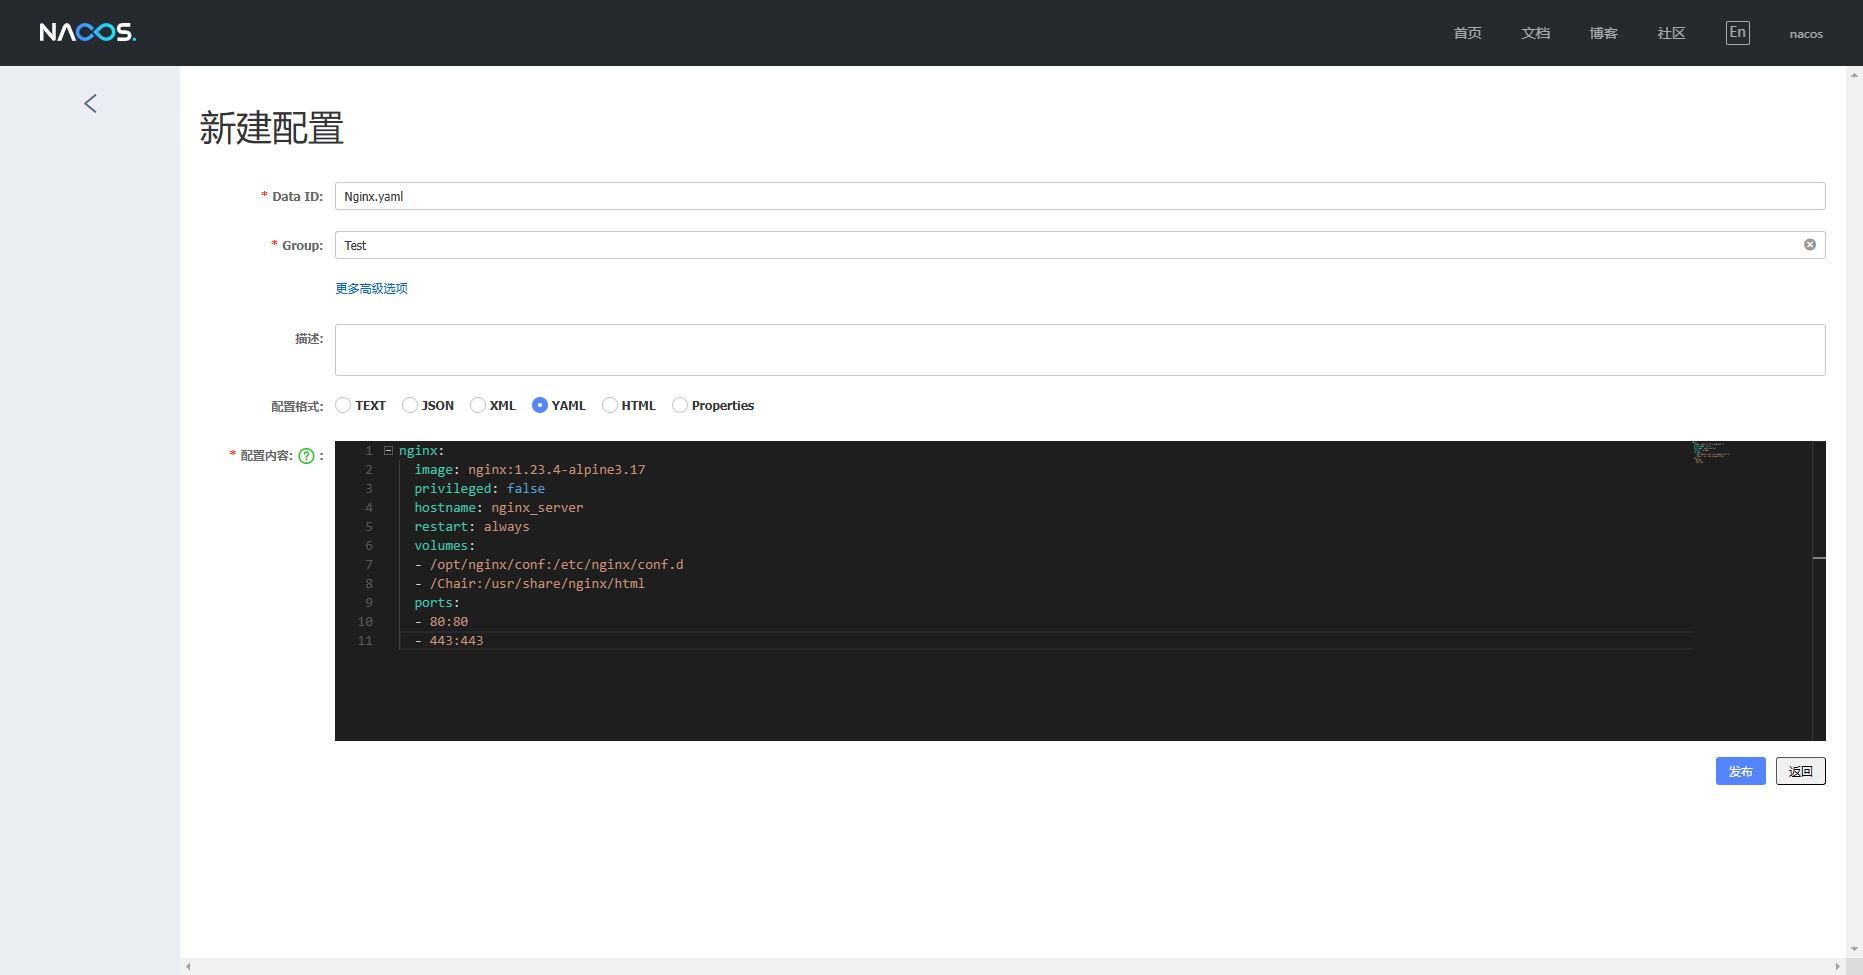This screenshot has width=1863, height=975.
Task: Select the Properties format radio button
Action: click(680, 405)
